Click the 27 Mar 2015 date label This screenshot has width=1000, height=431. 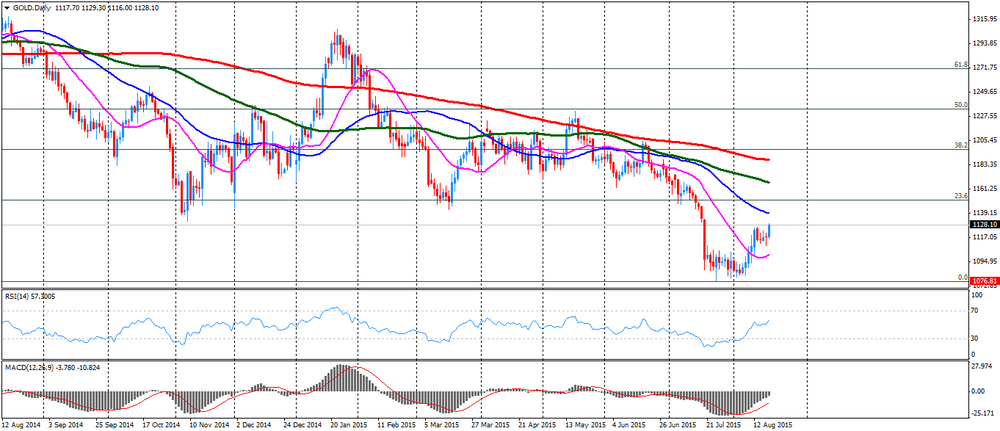[491, 423]
